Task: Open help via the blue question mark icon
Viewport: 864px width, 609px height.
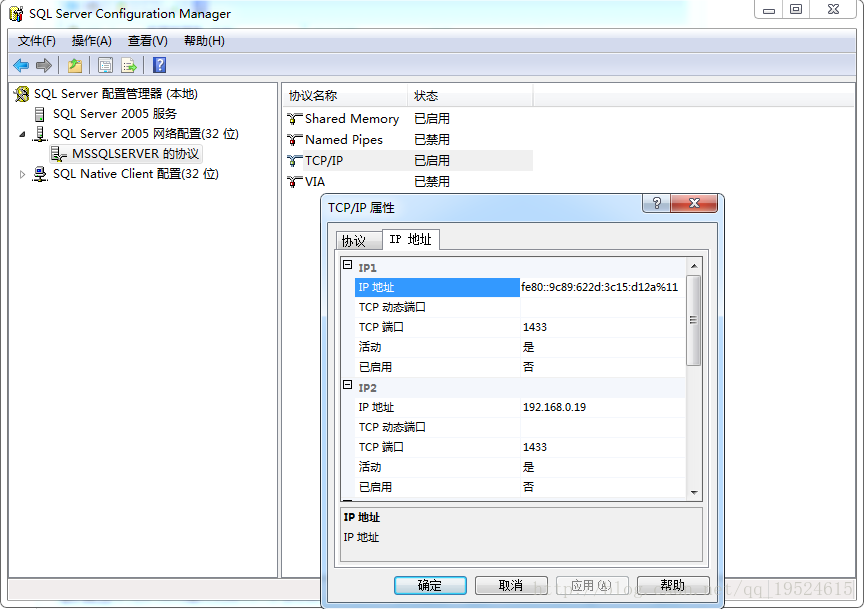Action: [x=159, y=66]
